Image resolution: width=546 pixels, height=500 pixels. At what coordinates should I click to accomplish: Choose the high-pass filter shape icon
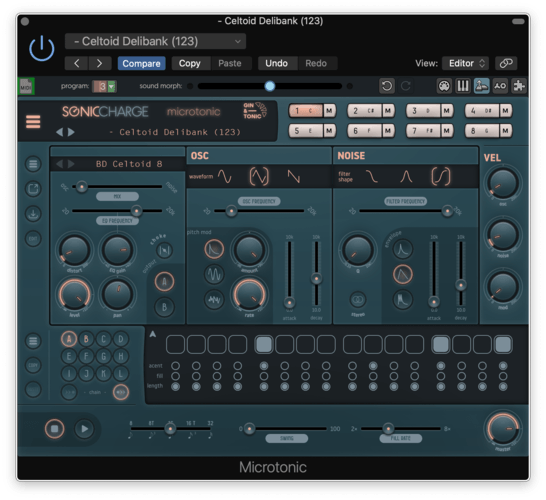pyautogui.click(x=440, y=176)
